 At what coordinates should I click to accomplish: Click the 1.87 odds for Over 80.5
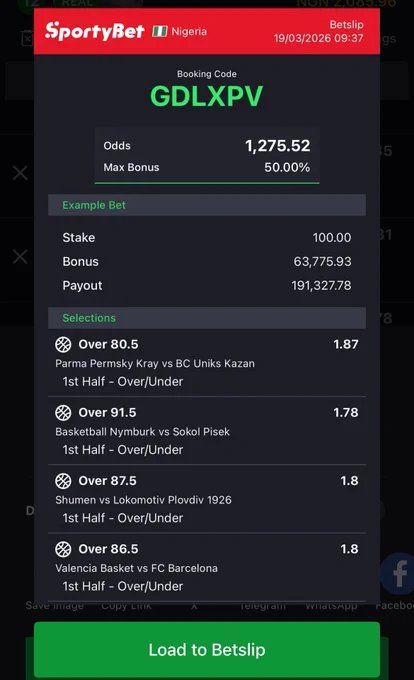click(x=346, y=344)
